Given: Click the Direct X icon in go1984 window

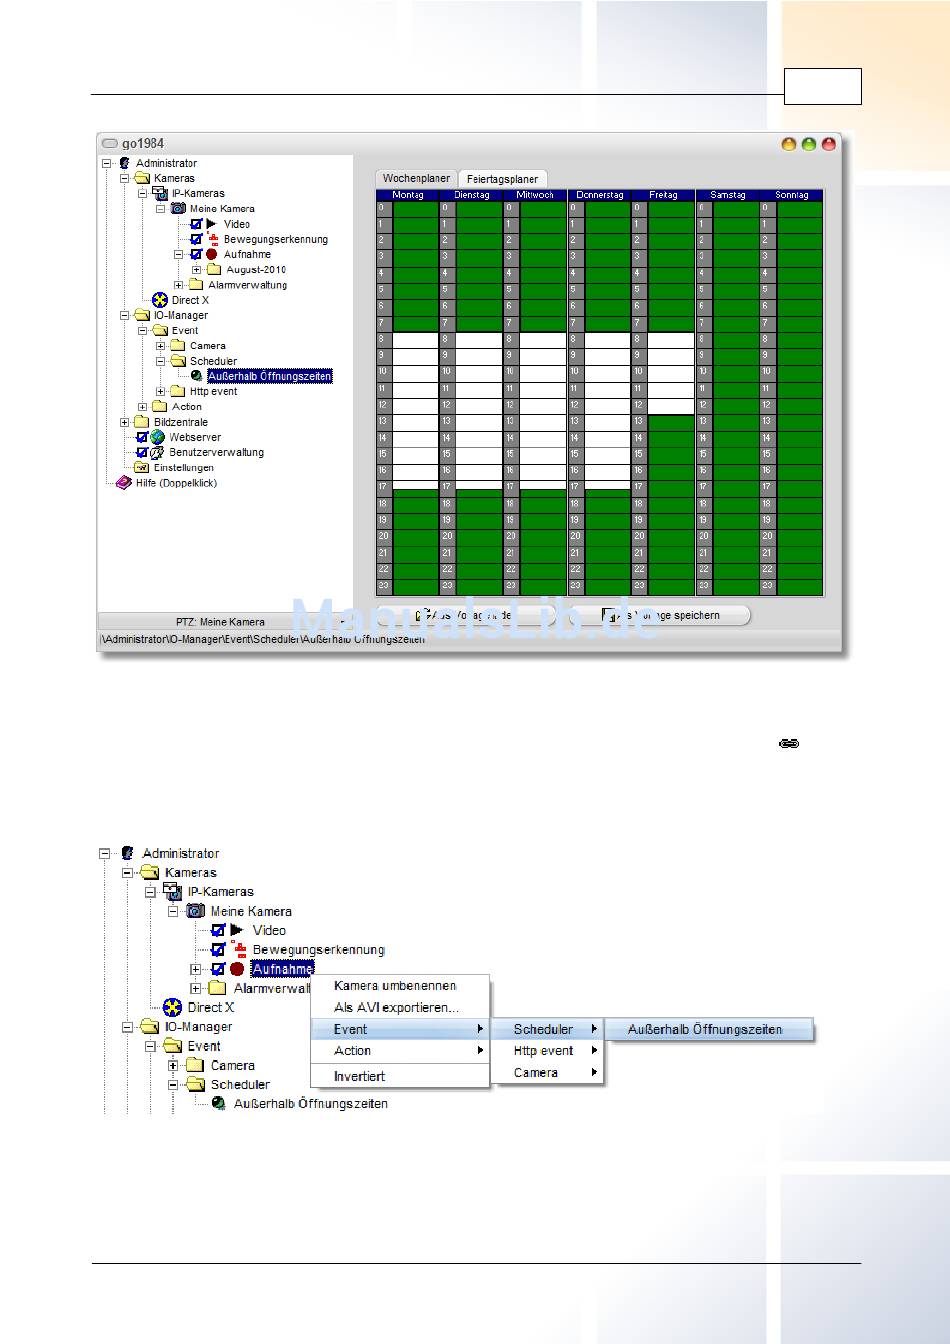Looking at the screenshot, I should coord(160,300).
